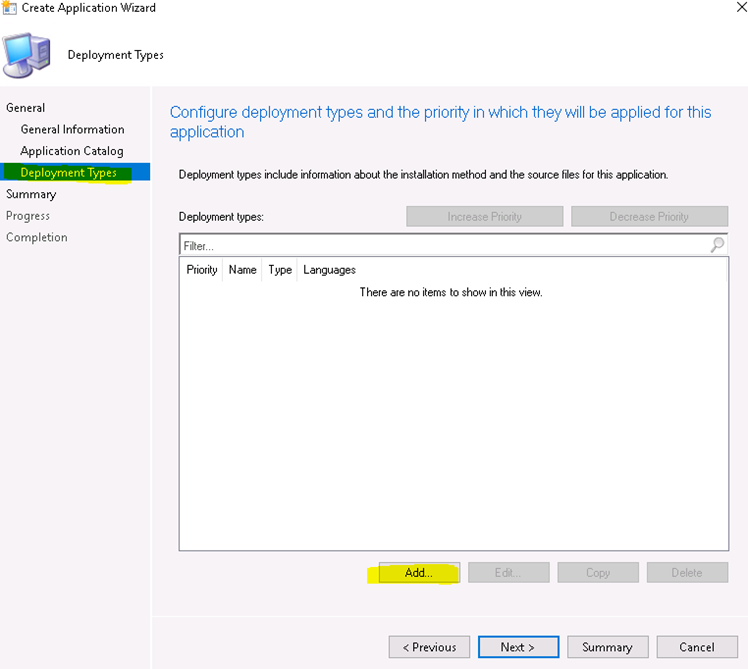
Task: Click the Add... deployment type button
Action: [x=419, y=572]
